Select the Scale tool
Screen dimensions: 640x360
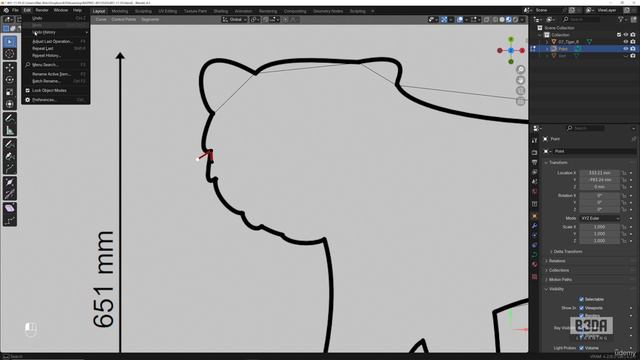[x=10, y=92]
